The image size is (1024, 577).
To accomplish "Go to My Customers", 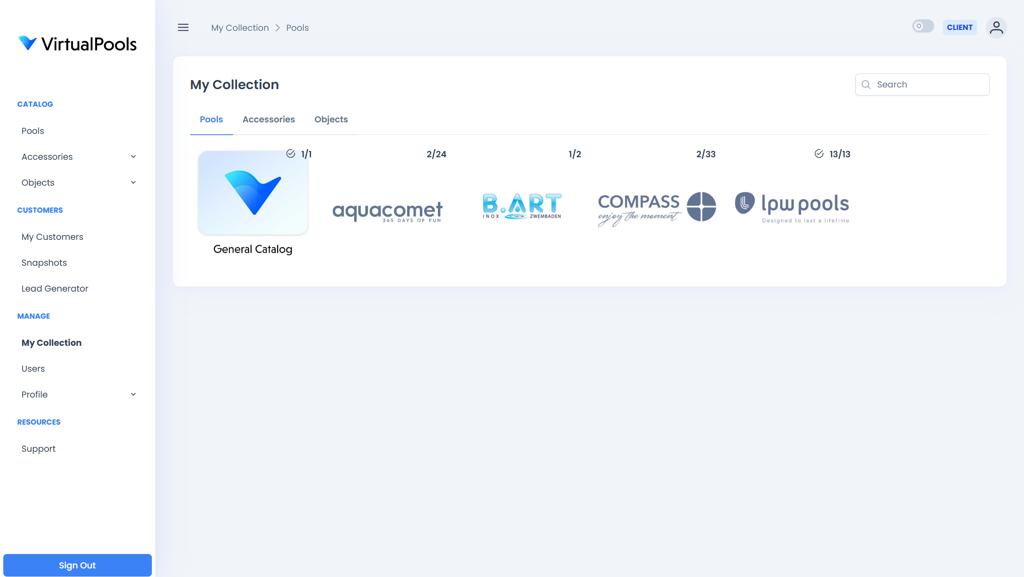I will pyautogui.click(x=52, y=237).
